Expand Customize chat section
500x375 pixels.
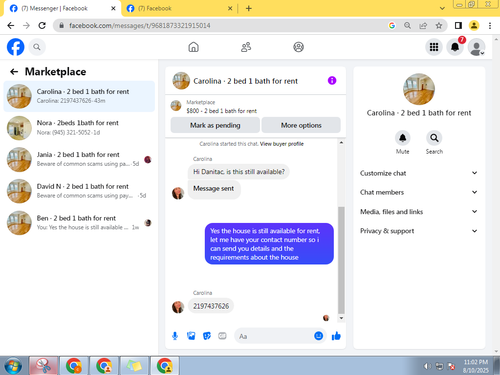coord(418,173)
